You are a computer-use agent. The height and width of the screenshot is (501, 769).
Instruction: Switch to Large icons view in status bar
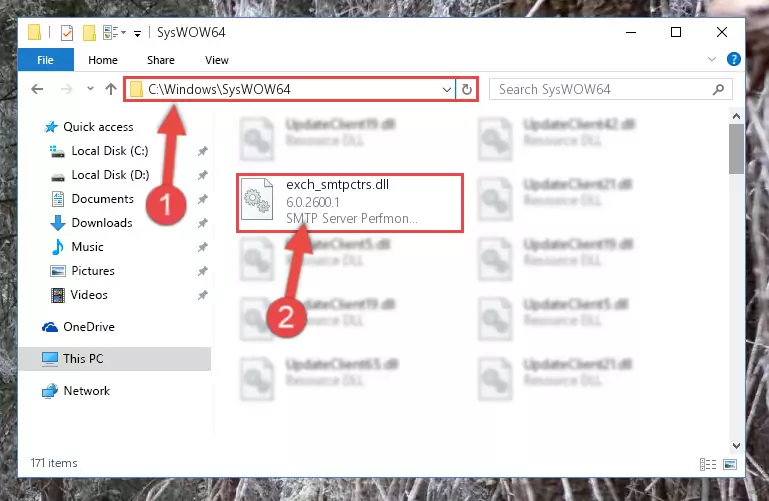[x=730, y=464]
